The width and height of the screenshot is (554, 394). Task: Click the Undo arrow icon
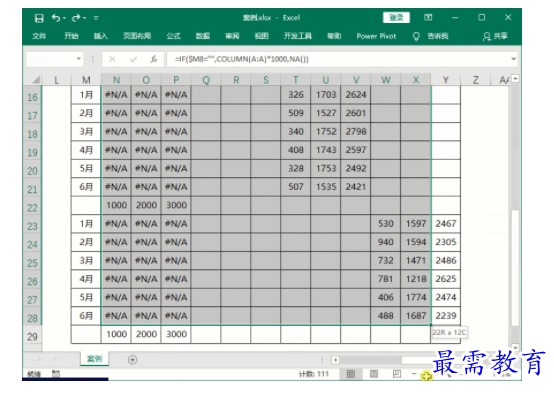tap(56, 18)
